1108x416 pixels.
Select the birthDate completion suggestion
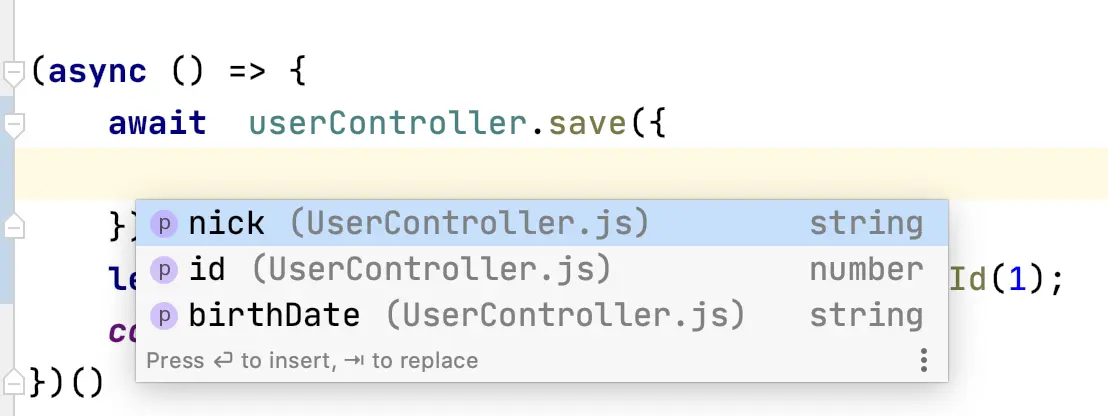(x=542, y=316)
